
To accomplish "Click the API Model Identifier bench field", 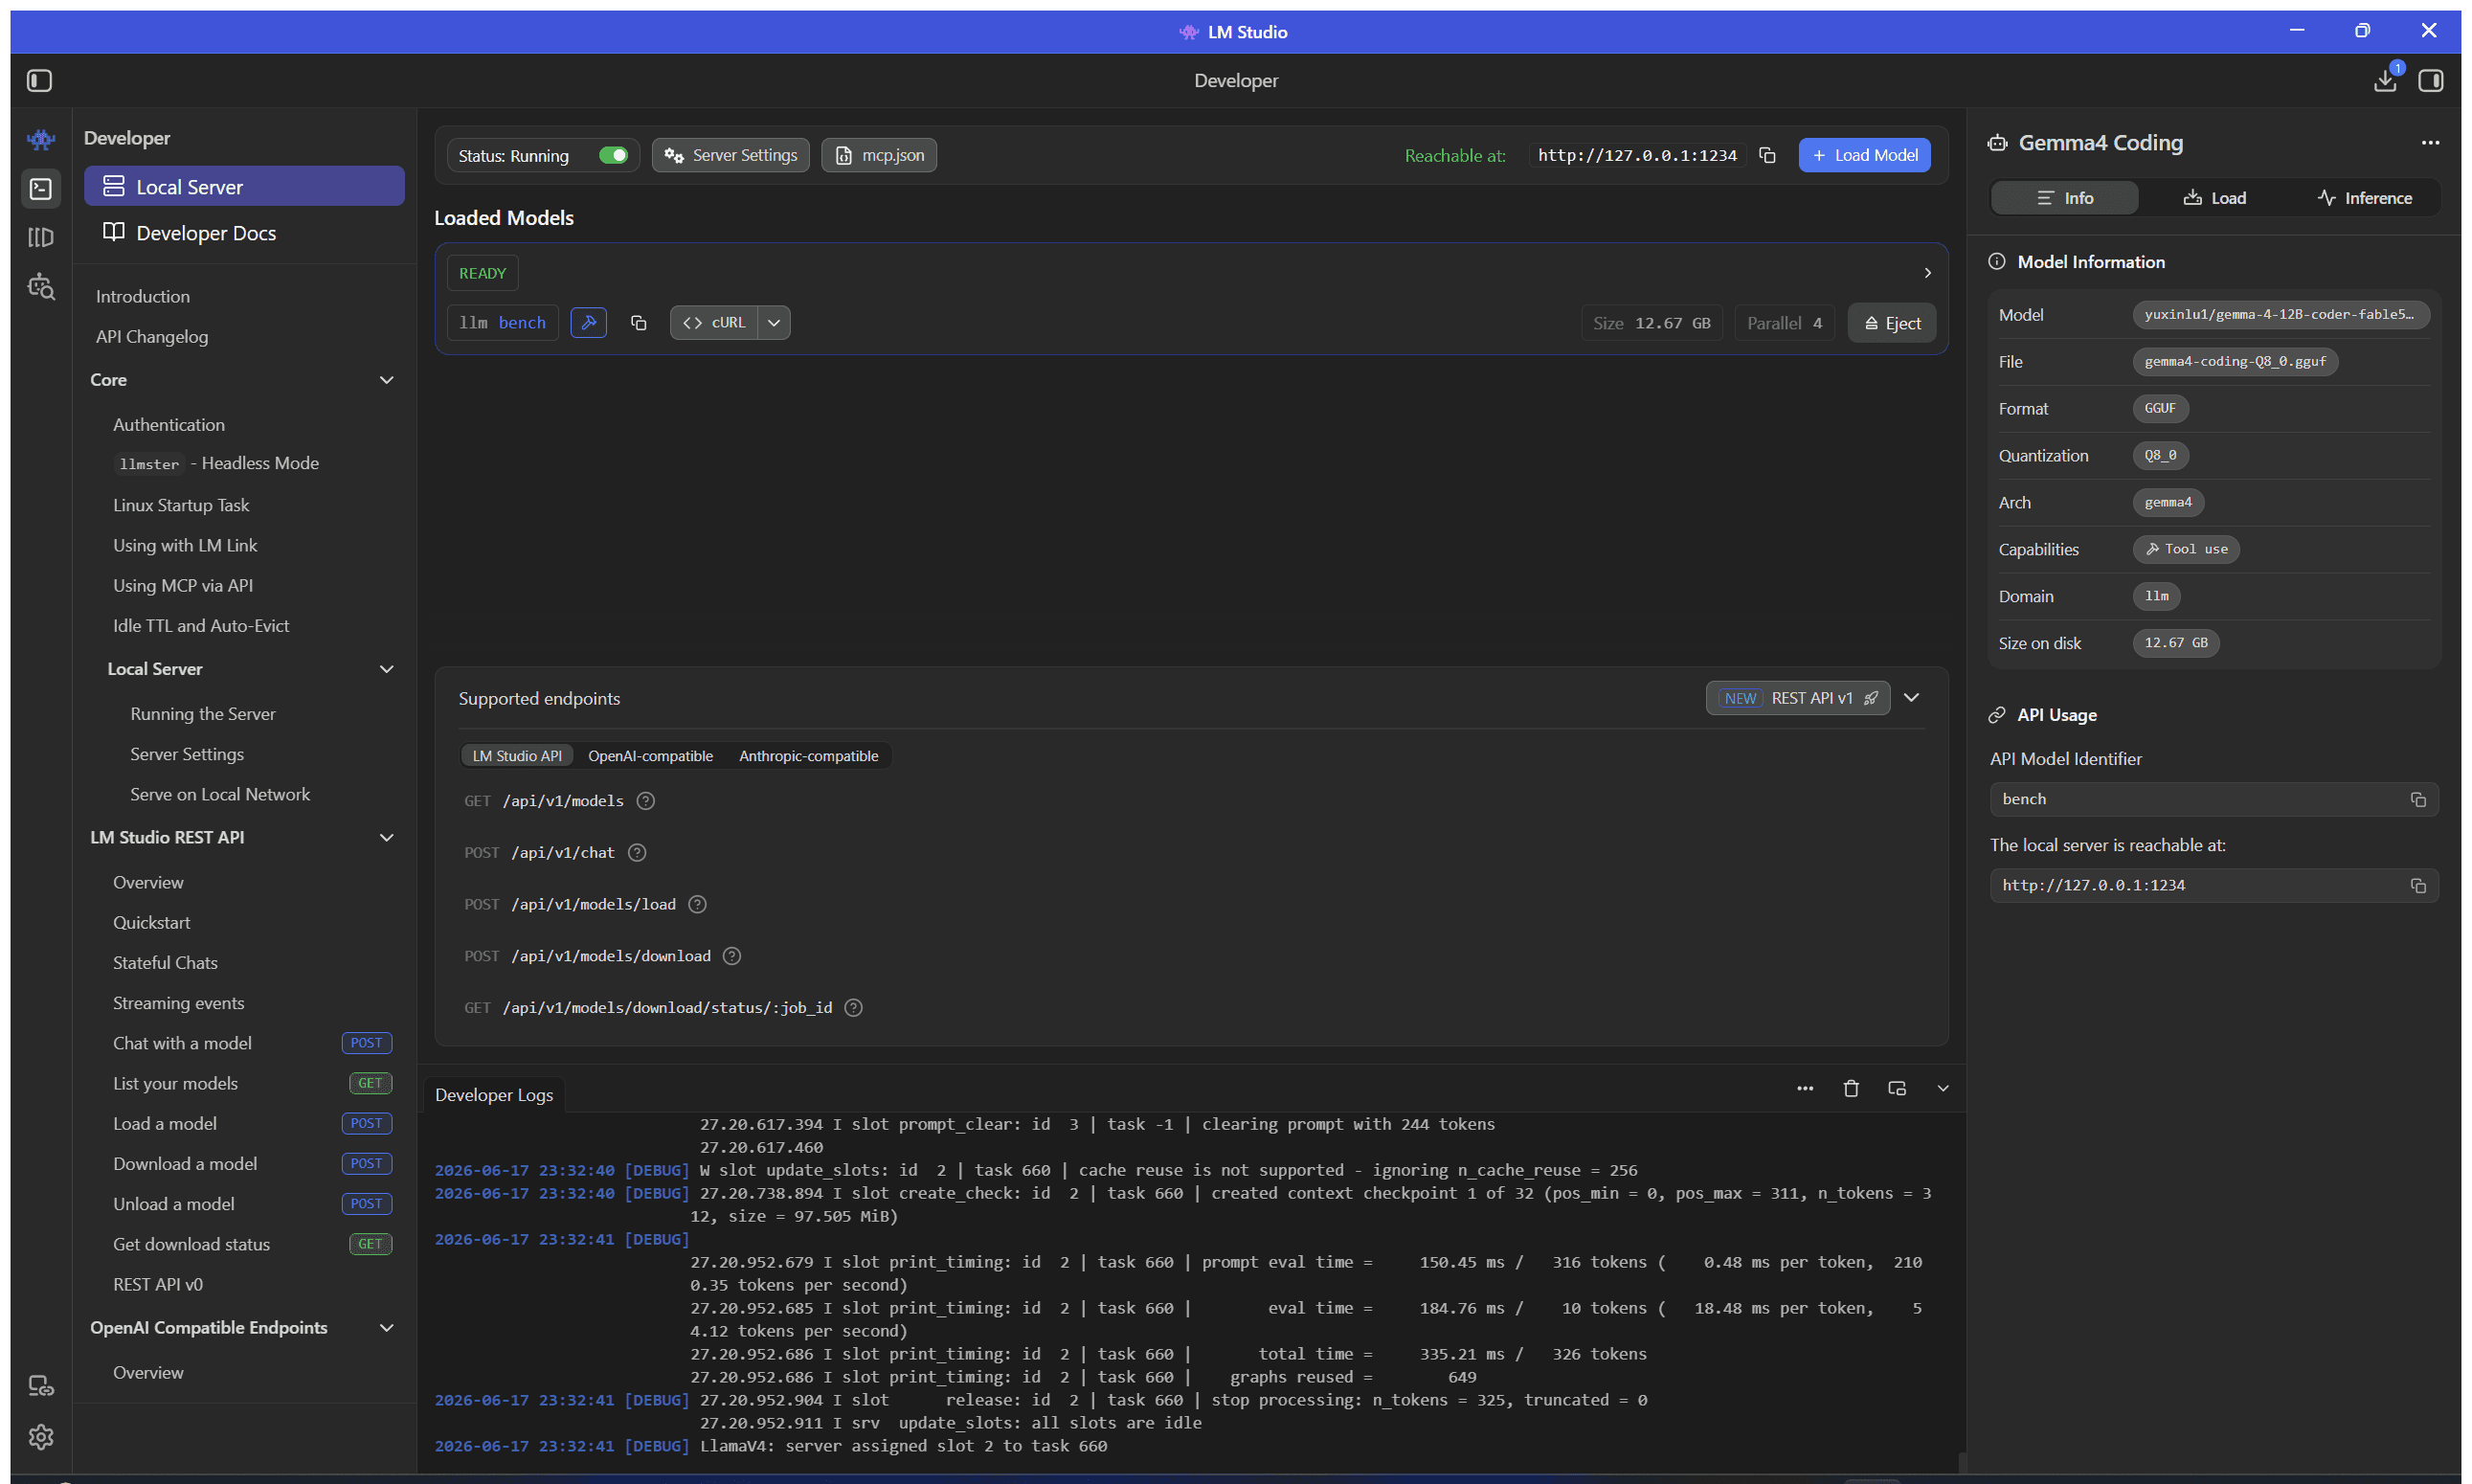I will 2214,799.
